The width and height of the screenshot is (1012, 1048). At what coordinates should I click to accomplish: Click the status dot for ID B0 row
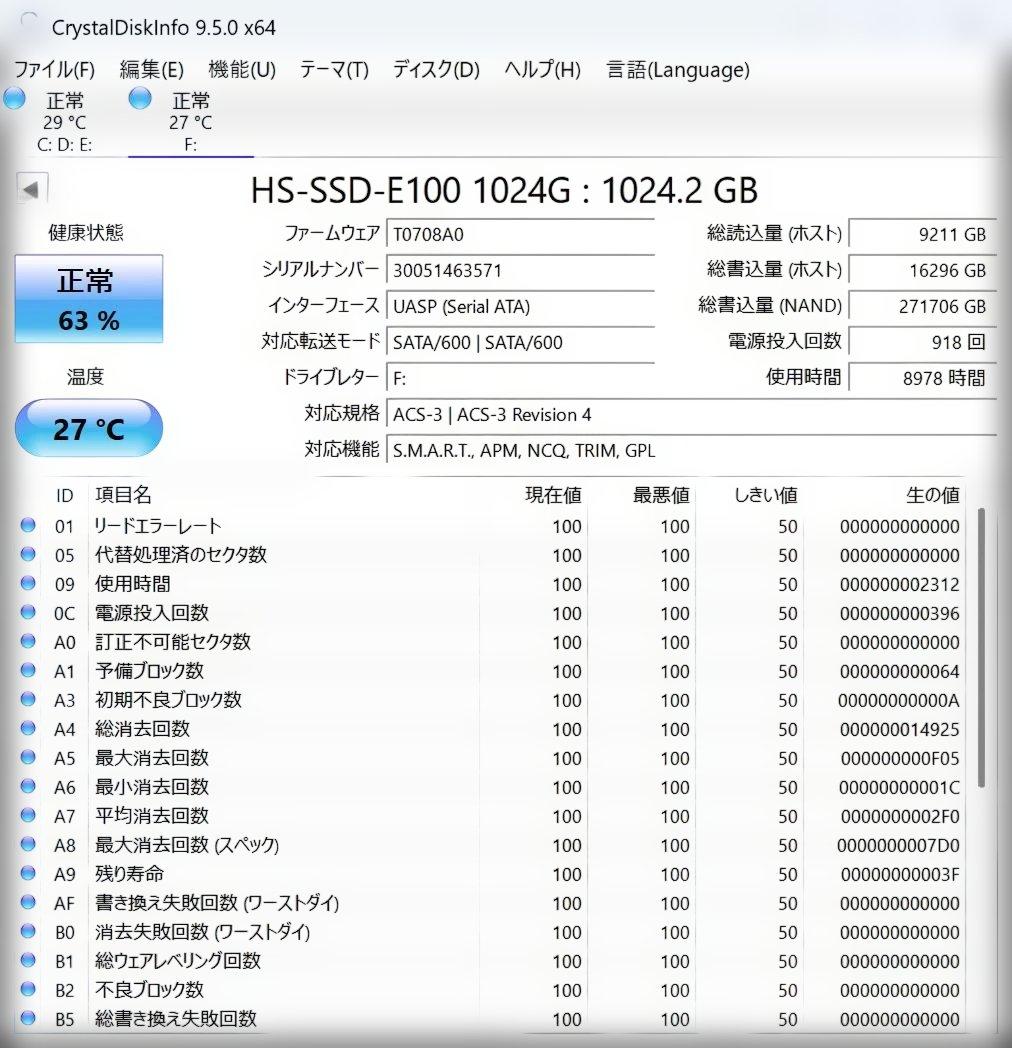[28, 931]
